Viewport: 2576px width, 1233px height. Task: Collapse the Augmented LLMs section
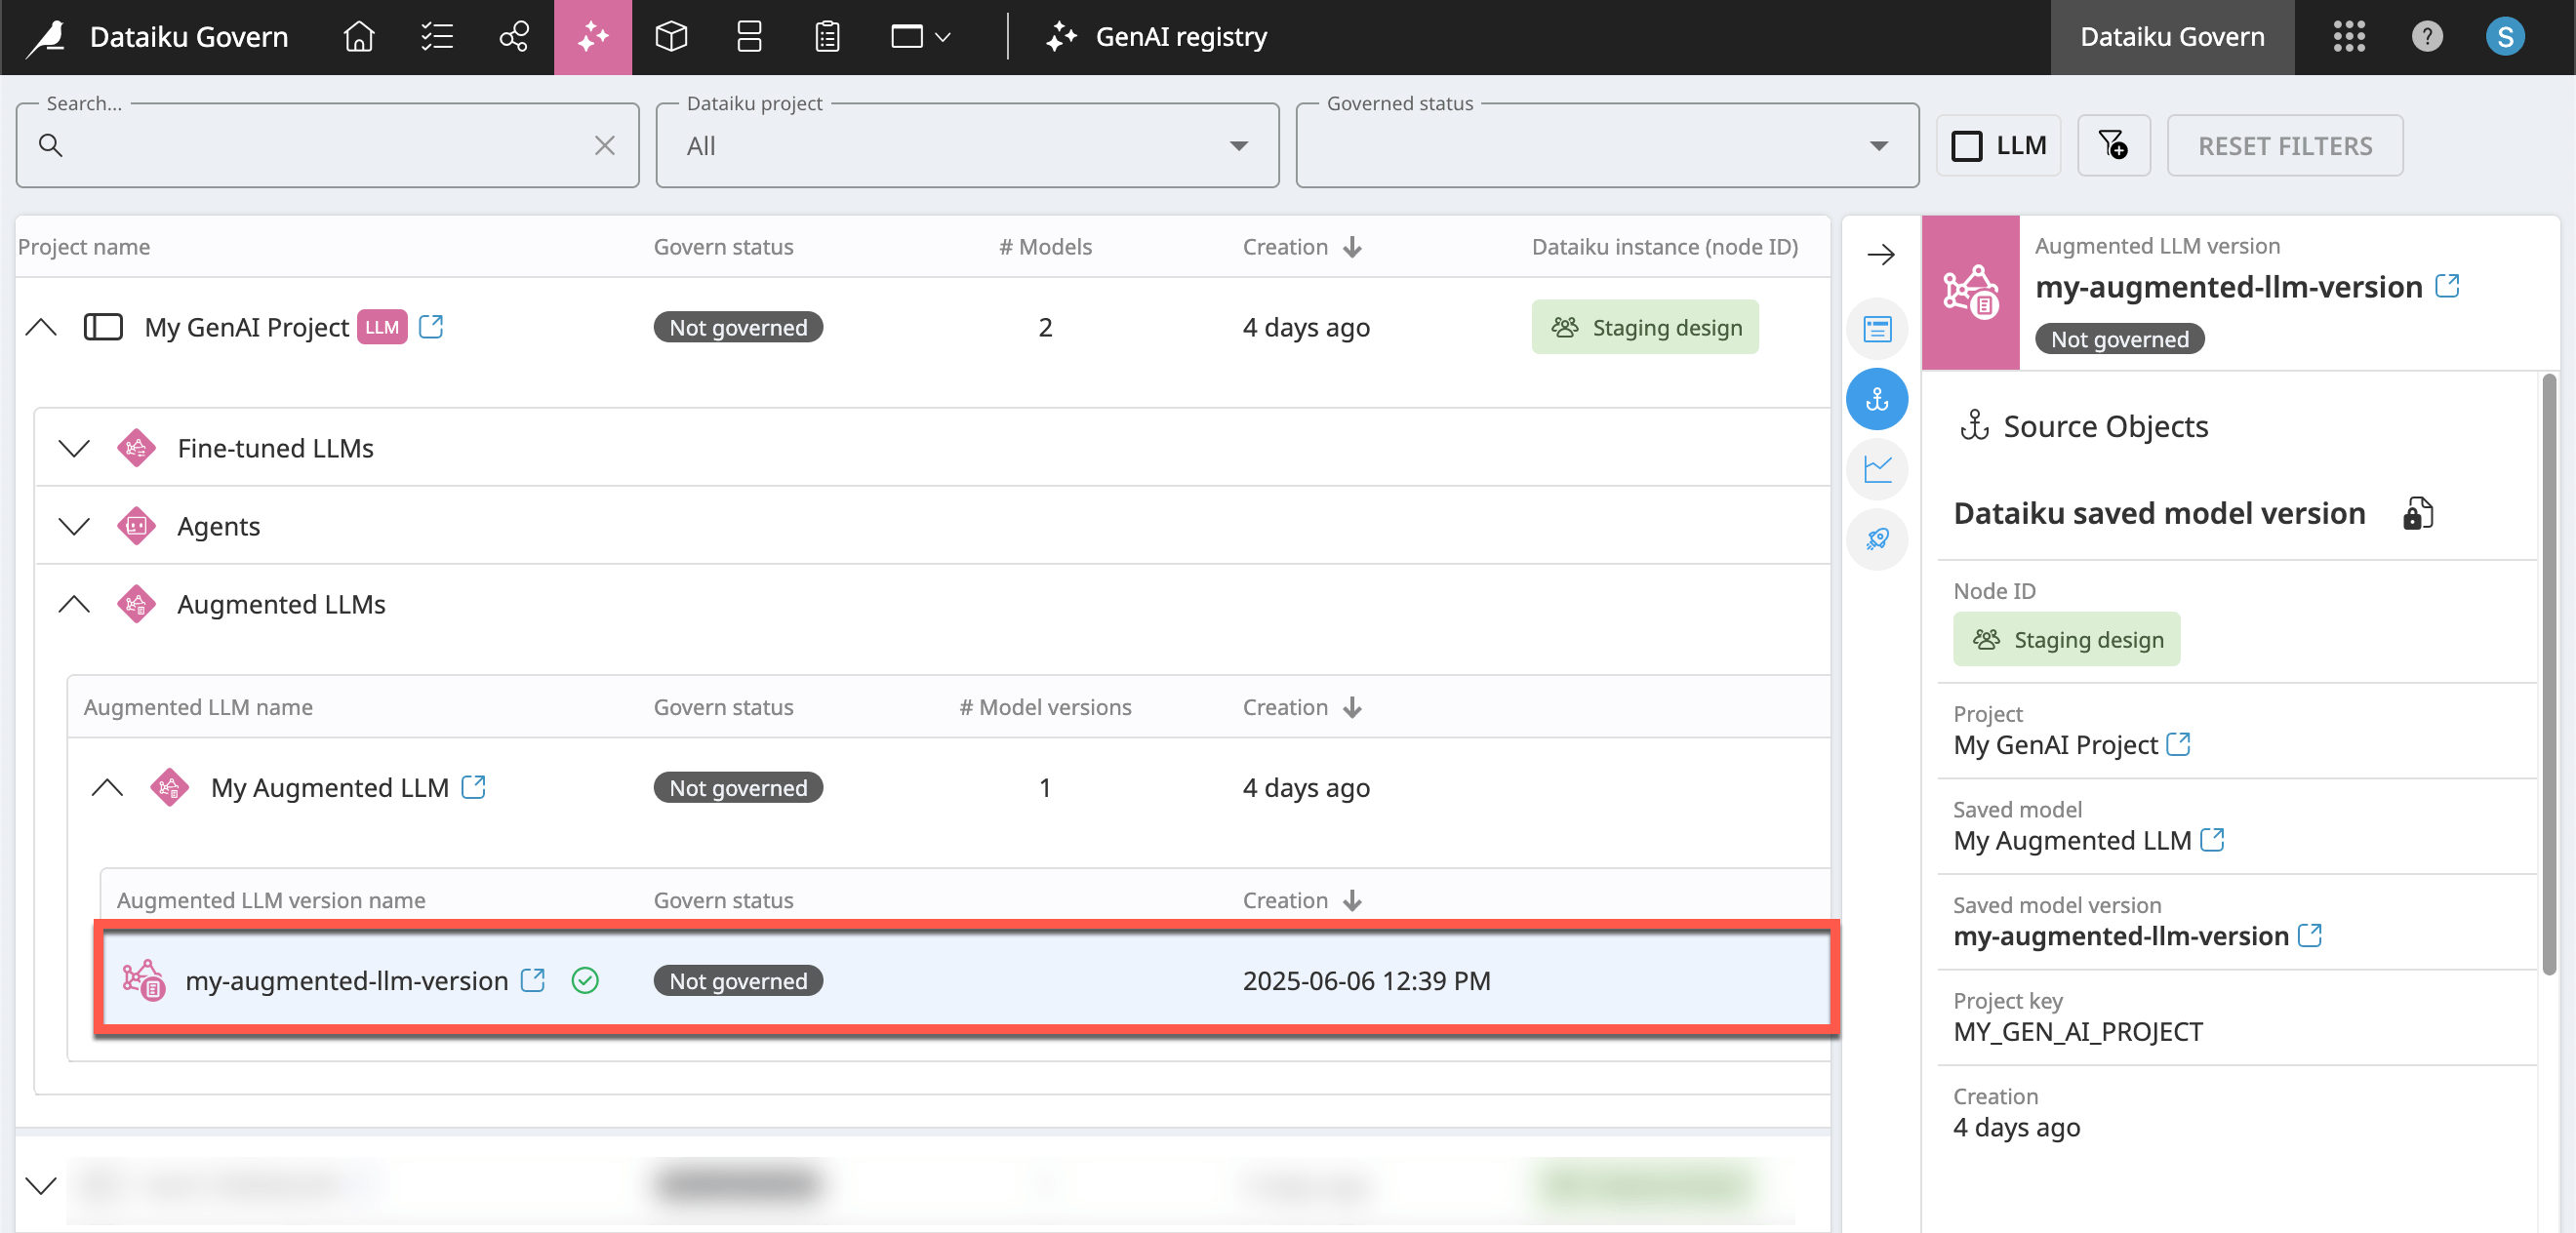[74, 604]
